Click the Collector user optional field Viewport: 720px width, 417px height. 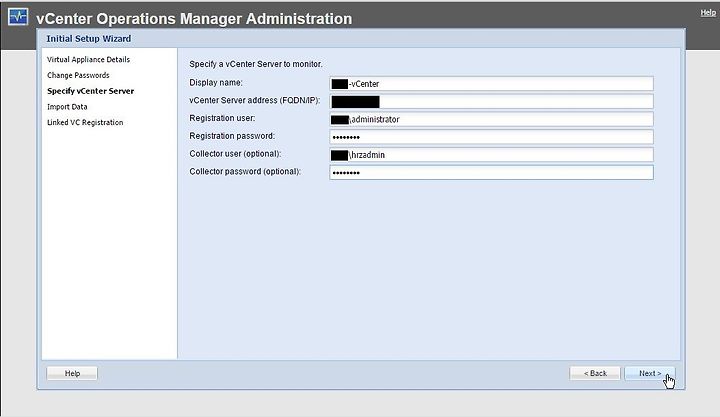(491, 155)
